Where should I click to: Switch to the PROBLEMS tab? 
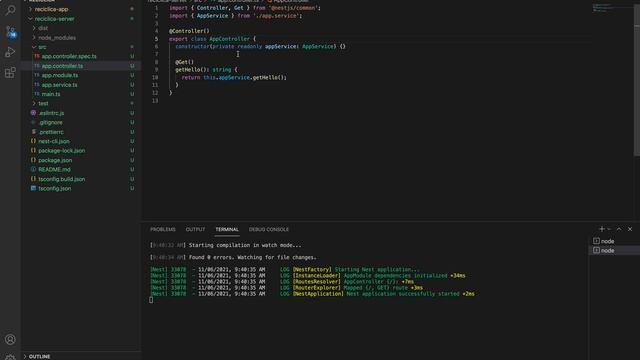click(163, 229)
